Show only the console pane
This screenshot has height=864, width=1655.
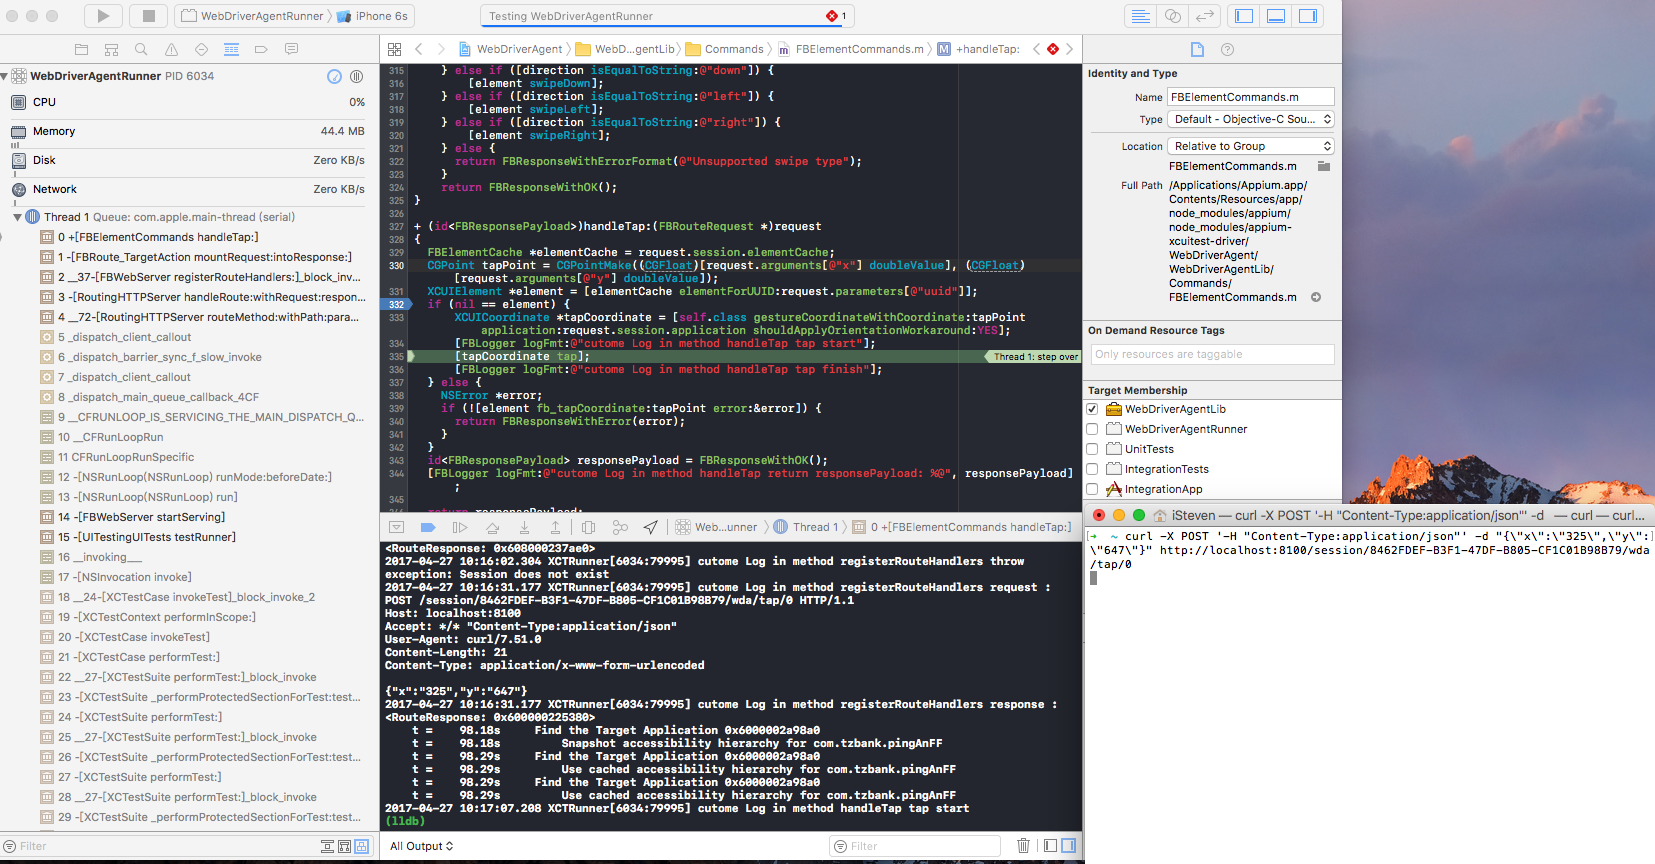(1069, 846)
